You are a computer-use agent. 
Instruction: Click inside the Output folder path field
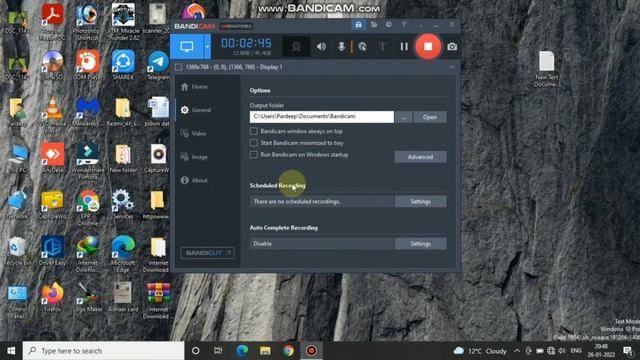322,117
